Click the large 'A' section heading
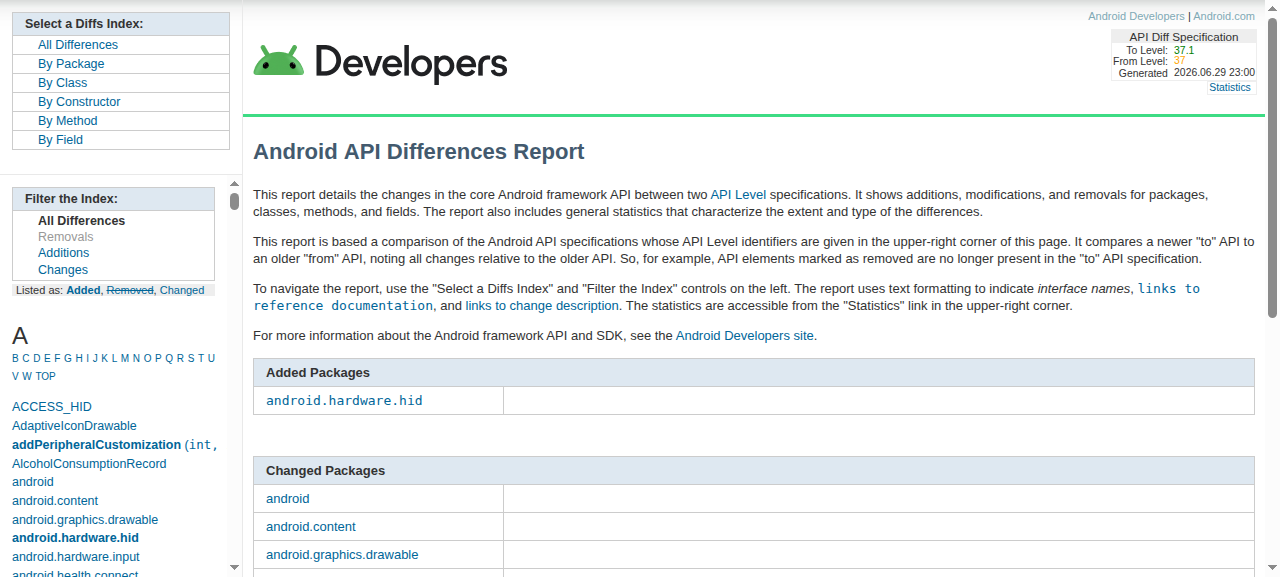1280x577 pixels. (x=20, y=336)
